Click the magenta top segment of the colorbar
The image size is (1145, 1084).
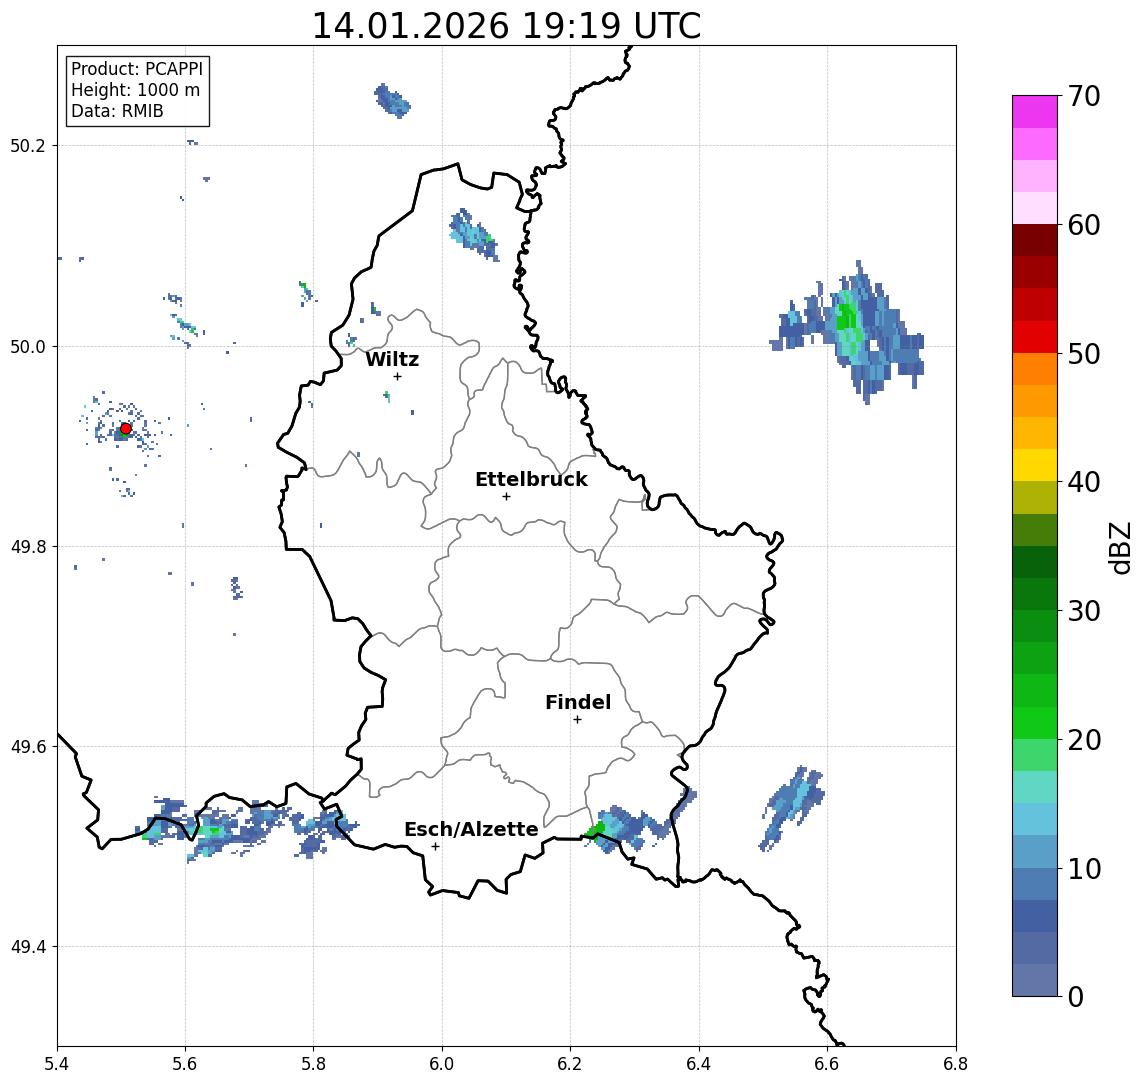coord(1035,112)
